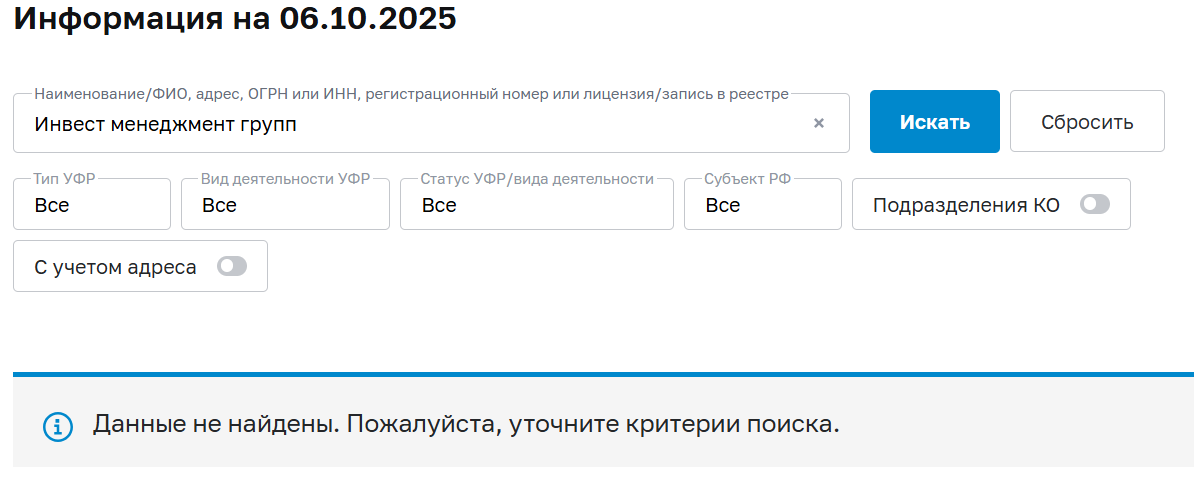Click the Сбросить button

[1087, 122]
